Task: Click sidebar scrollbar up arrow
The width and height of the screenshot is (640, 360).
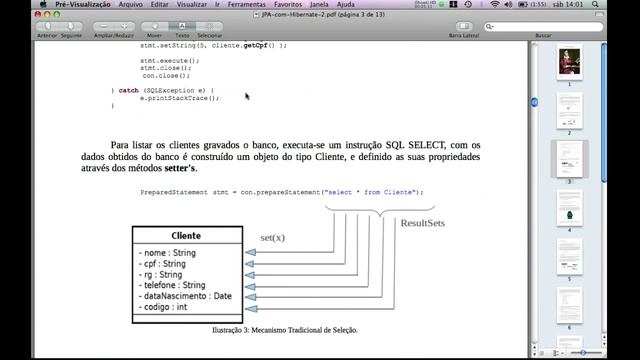Action: pos(604,338)
